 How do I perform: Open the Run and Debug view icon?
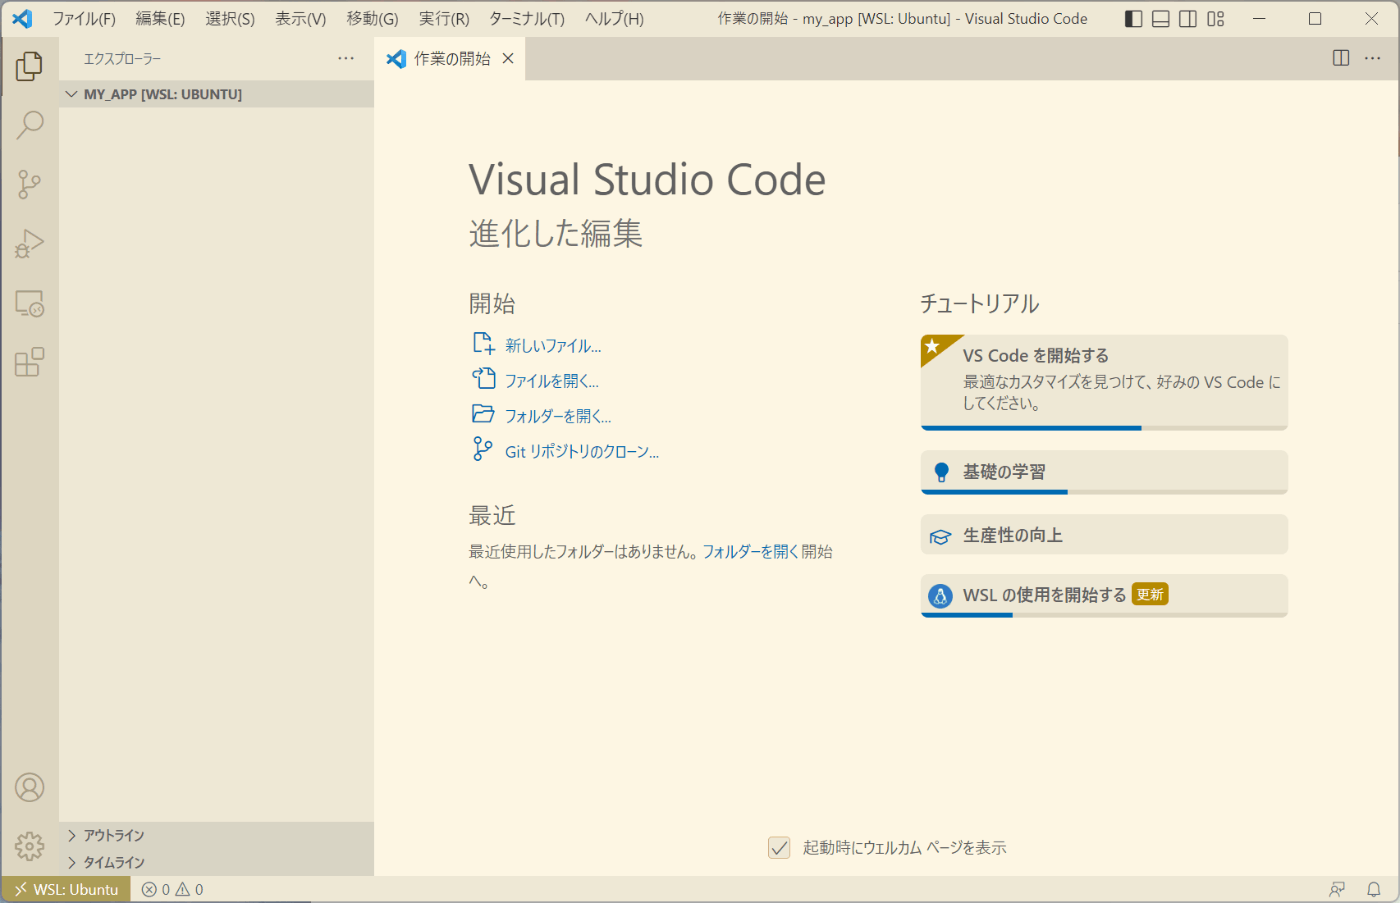click(x=29, y=244)
